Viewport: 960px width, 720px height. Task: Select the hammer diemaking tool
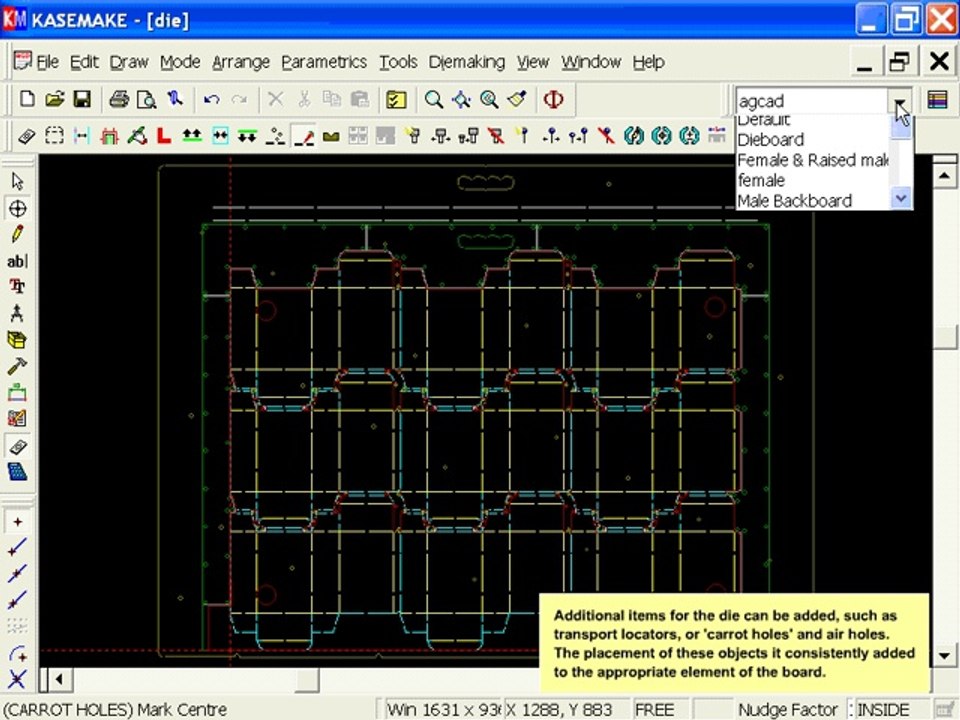pos(17,366)
